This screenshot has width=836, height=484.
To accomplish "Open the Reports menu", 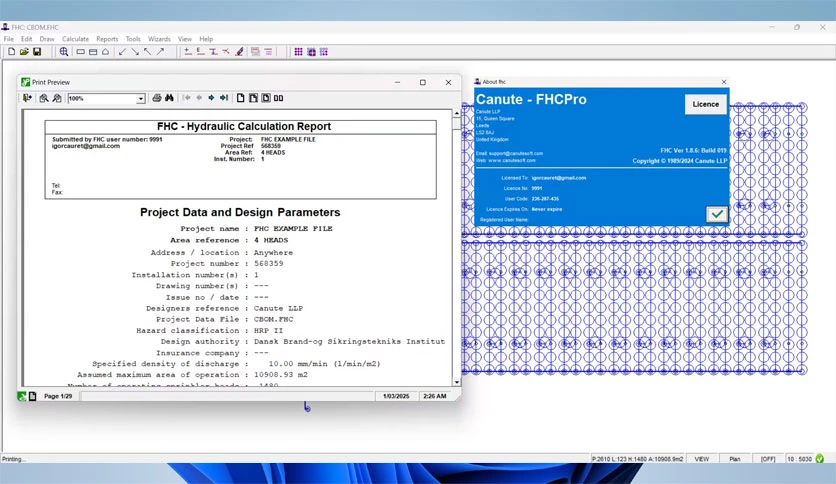I will click(107, 39).
